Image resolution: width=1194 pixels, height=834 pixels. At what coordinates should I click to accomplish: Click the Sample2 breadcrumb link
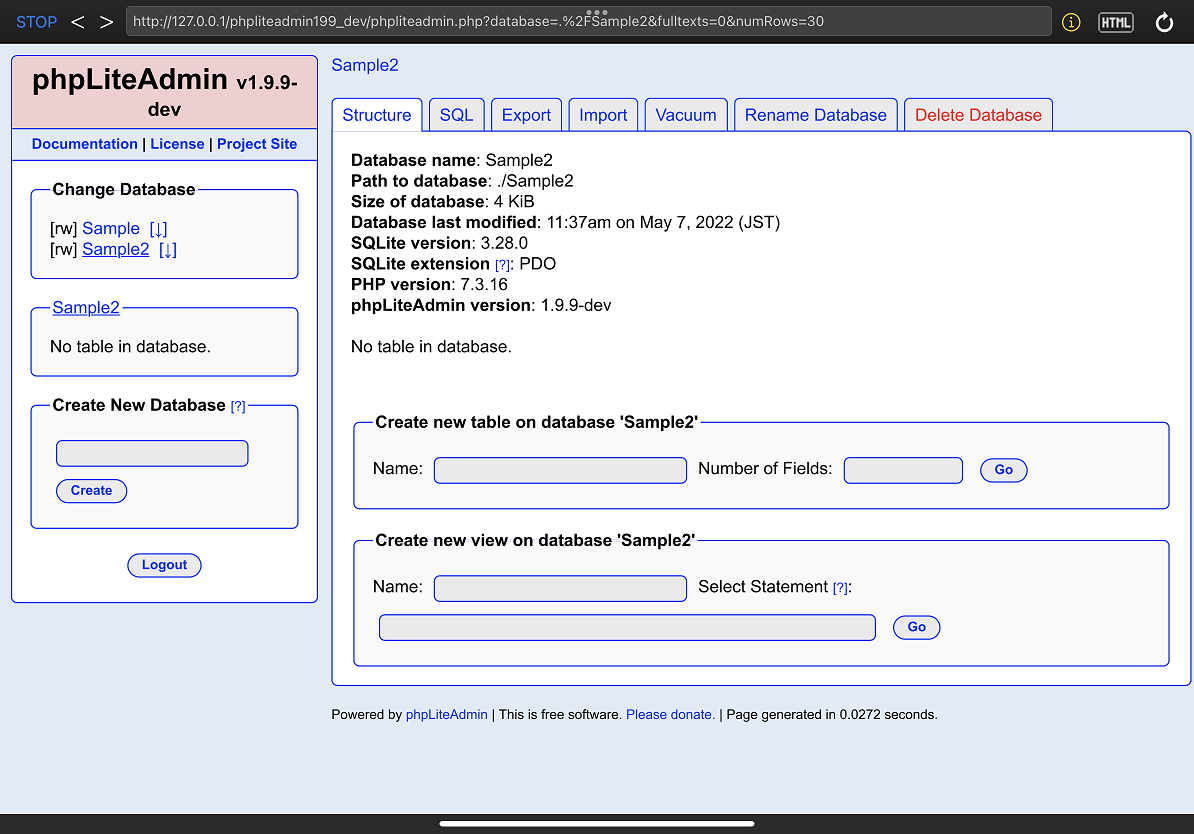[365, 66]
